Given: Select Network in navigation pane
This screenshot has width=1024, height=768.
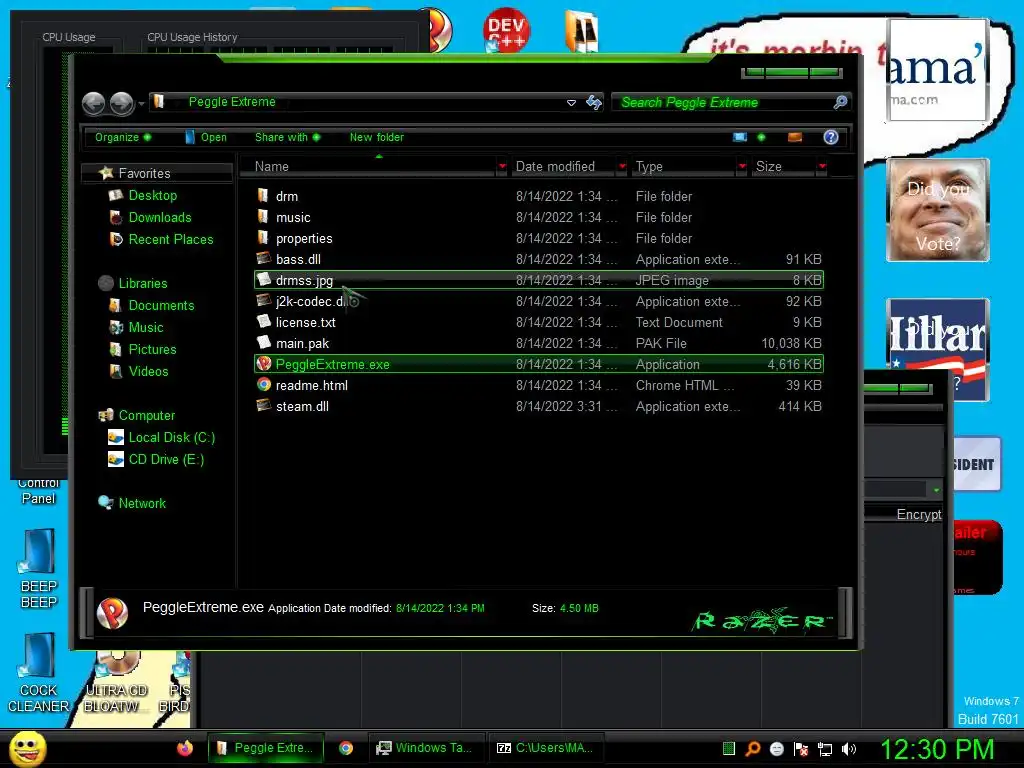Looking at the screenshot, I should (142, 504).
